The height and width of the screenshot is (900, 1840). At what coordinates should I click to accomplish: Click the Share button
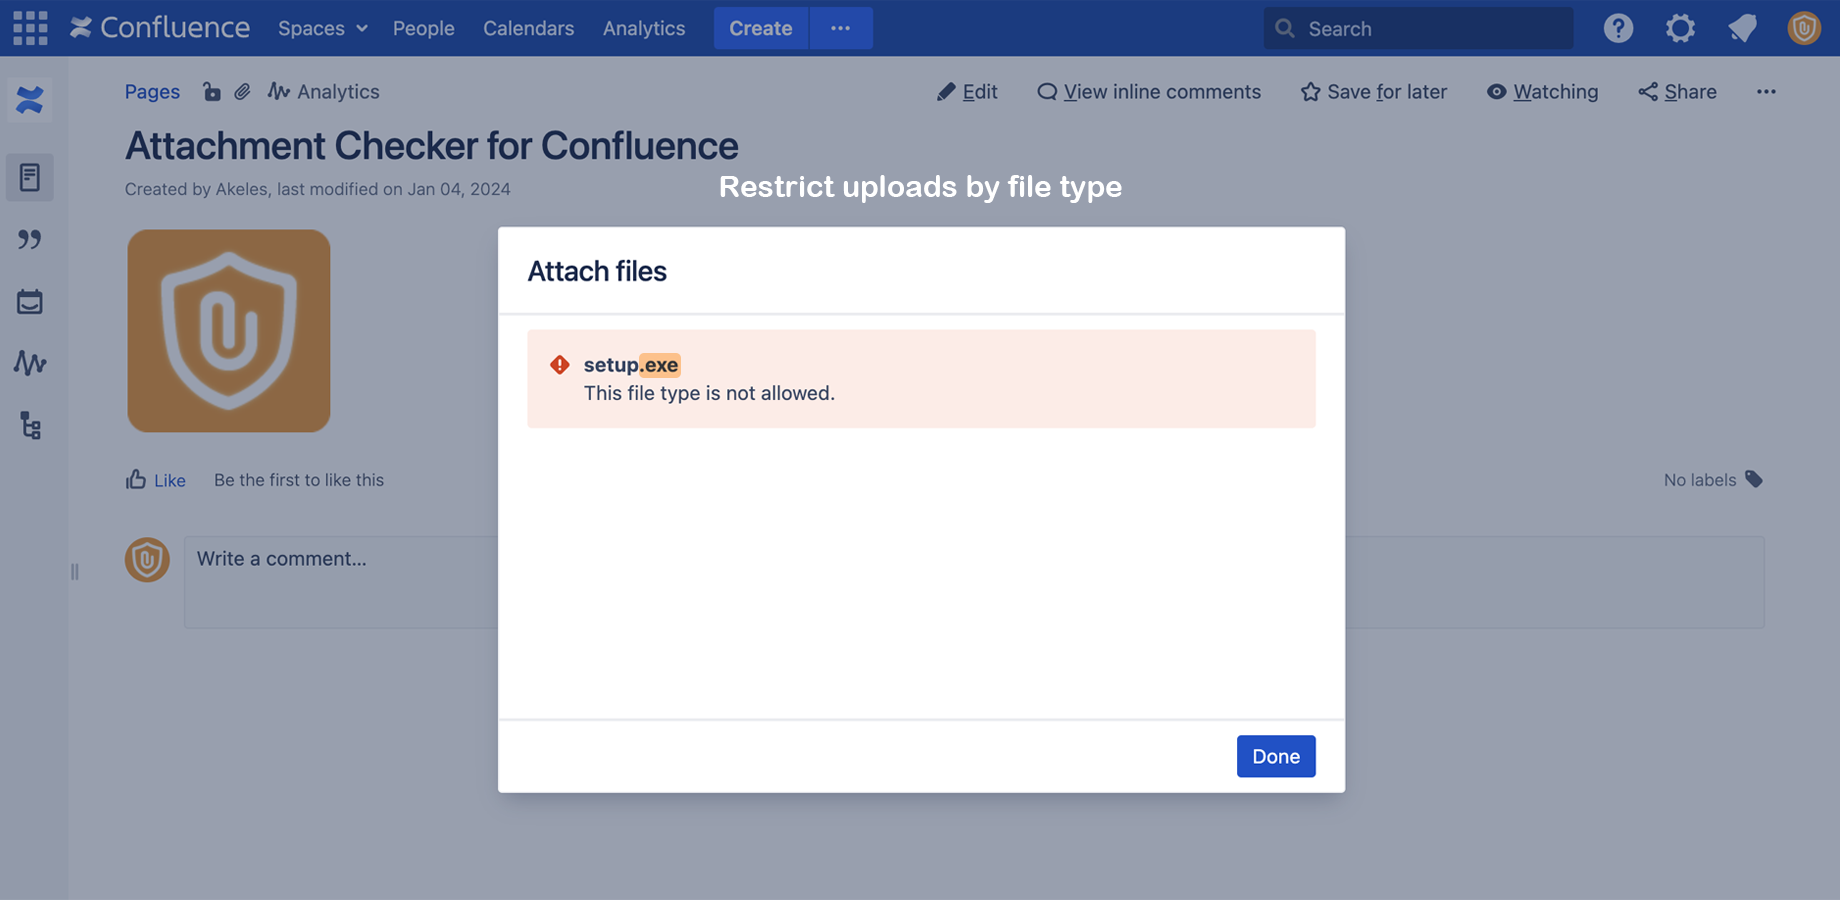pyautogui.click(x=1677, y=92)
